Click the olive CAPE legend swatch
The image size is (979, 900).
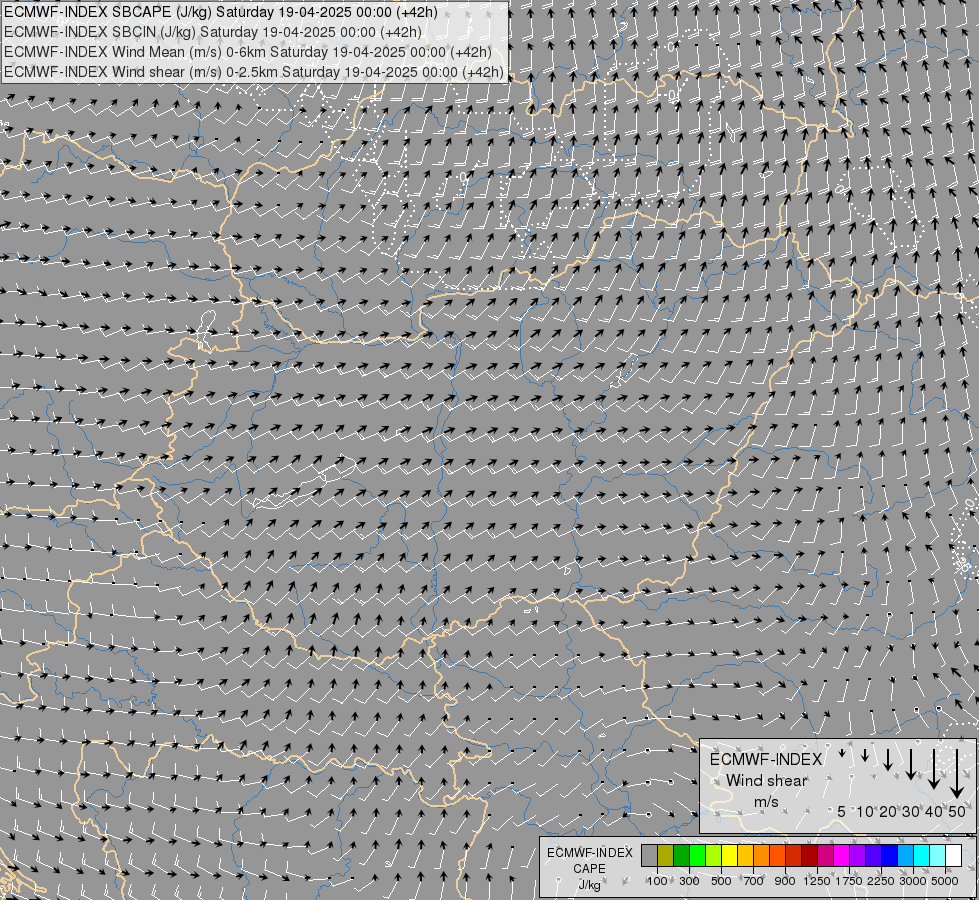pyautogui.click(x=666, y=855)
